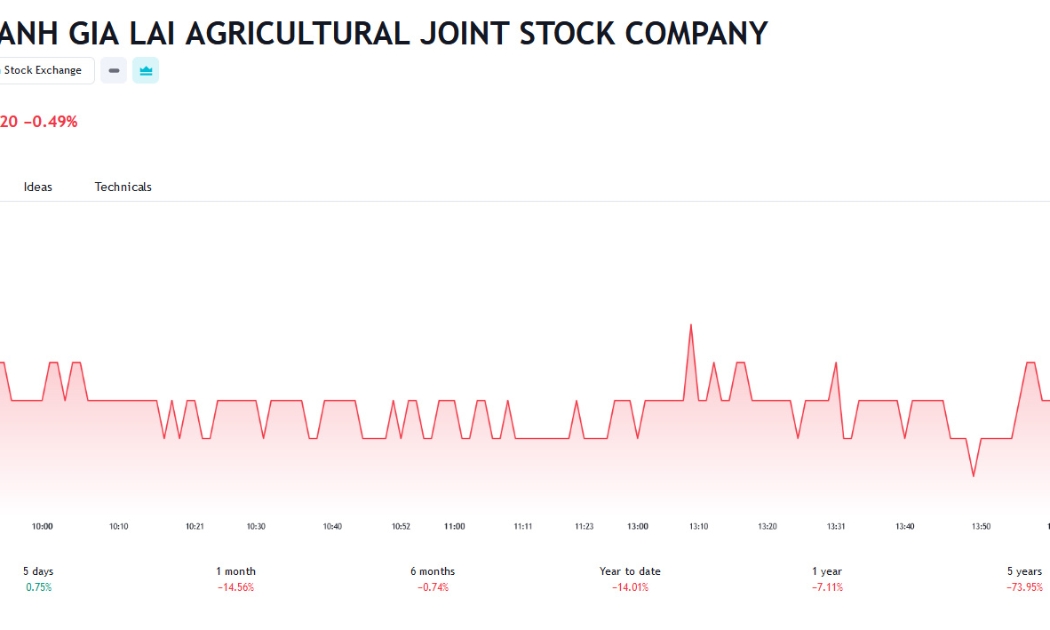Click the 13:31 time axis label

coord(836,526)
